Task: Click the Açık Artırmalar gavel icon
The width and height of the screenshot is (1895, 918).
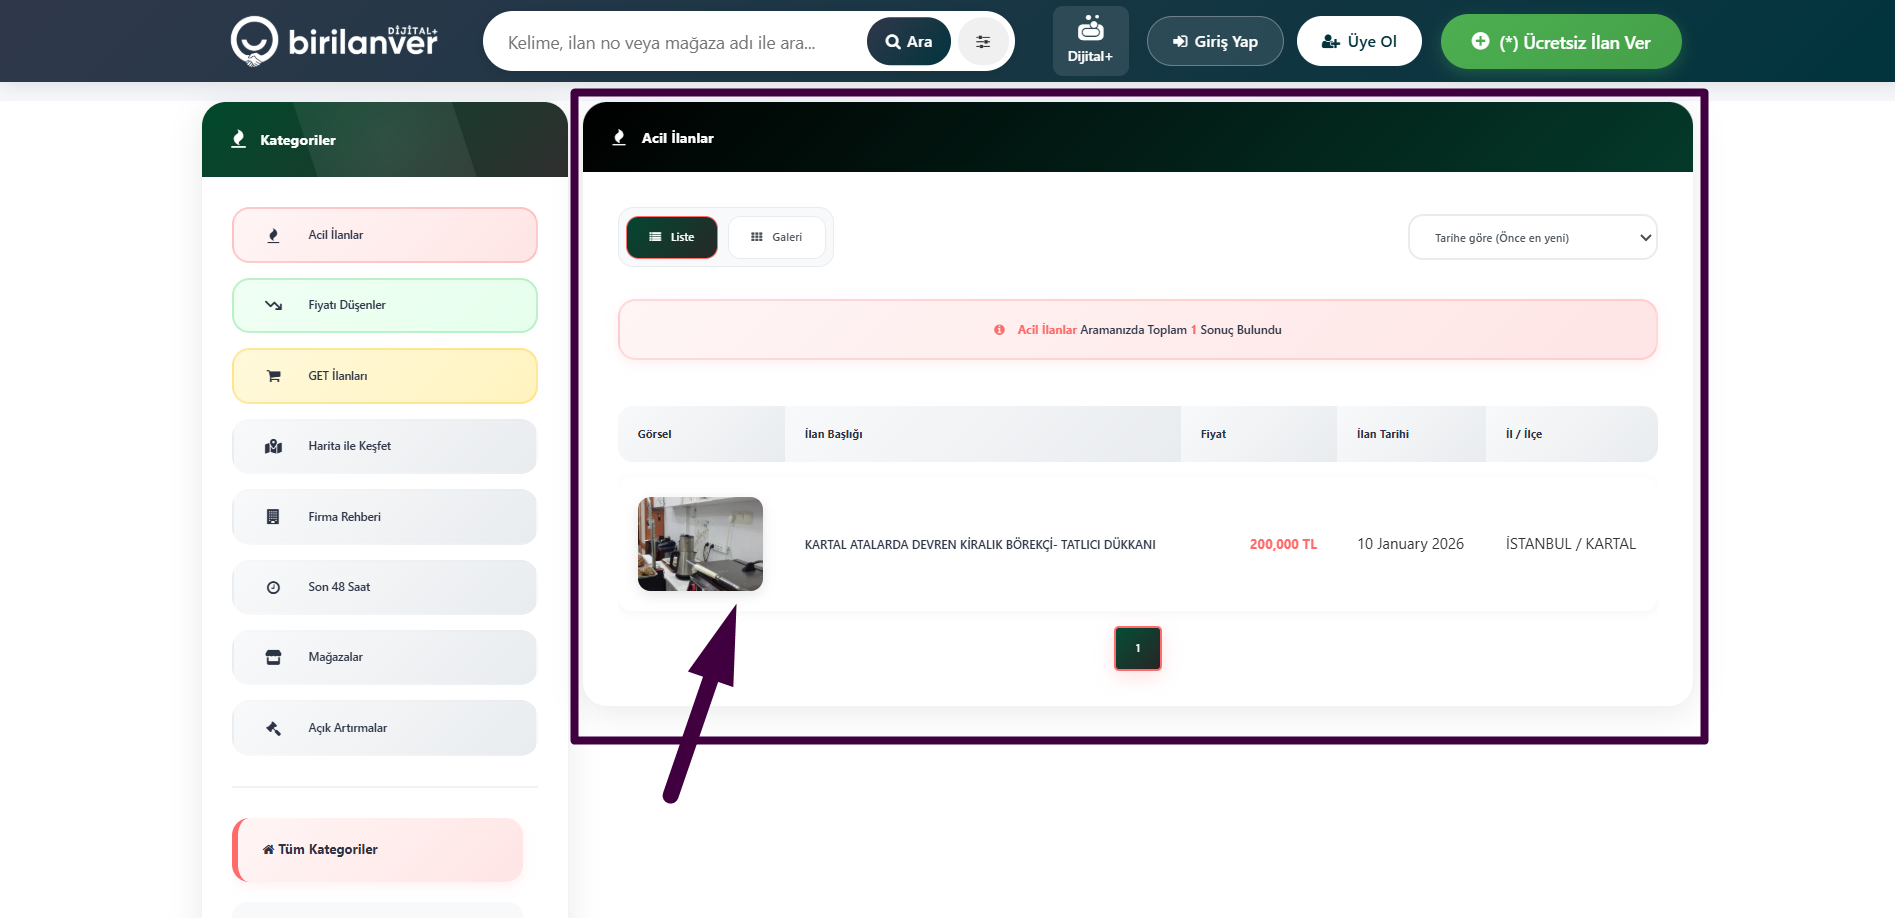Action: click(273, 729)
